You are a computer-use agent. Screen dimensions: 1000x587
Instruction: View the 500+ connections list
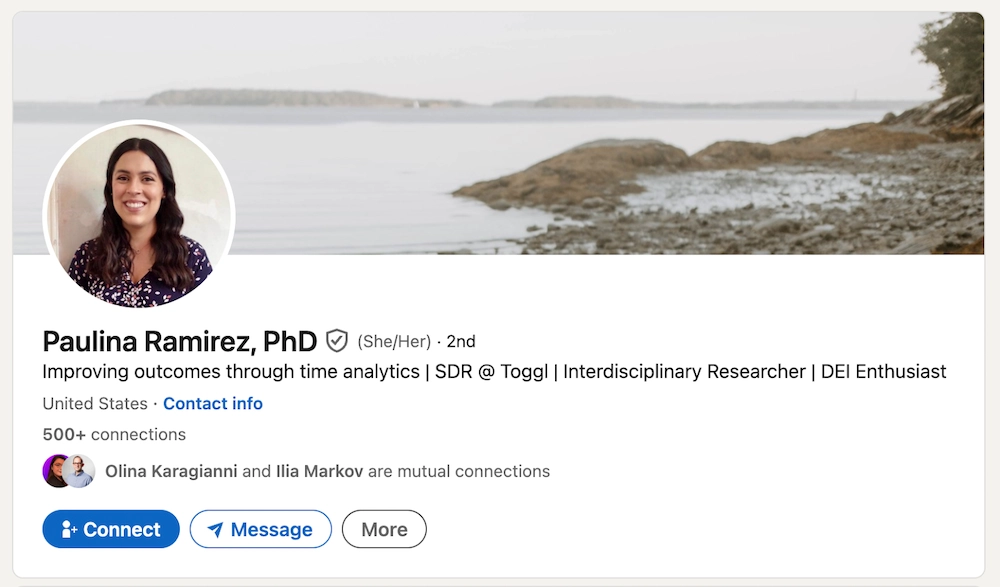click(x=113, y=434)
